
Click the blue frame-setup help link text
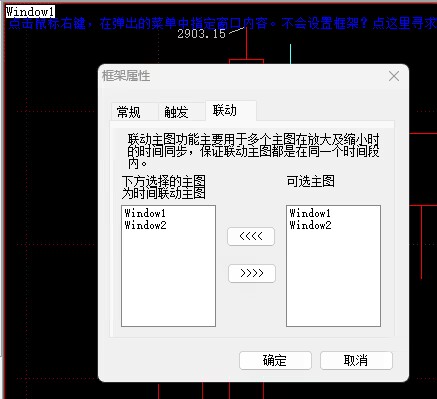tap(222, 23)
